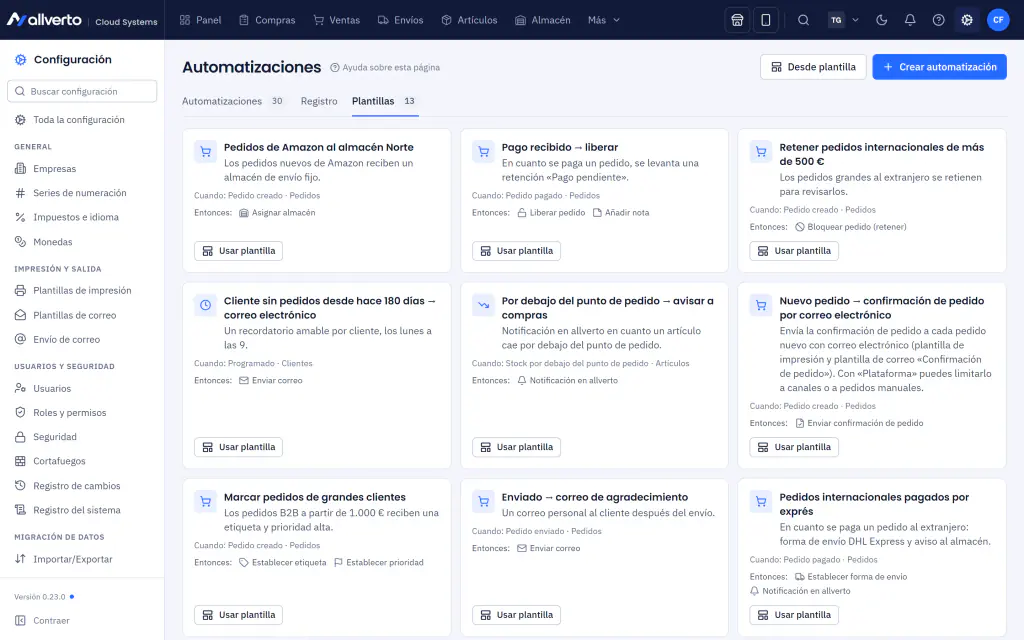
Task: Click cart icon of Pedidos de Amazon card
Action: [205, 152]
